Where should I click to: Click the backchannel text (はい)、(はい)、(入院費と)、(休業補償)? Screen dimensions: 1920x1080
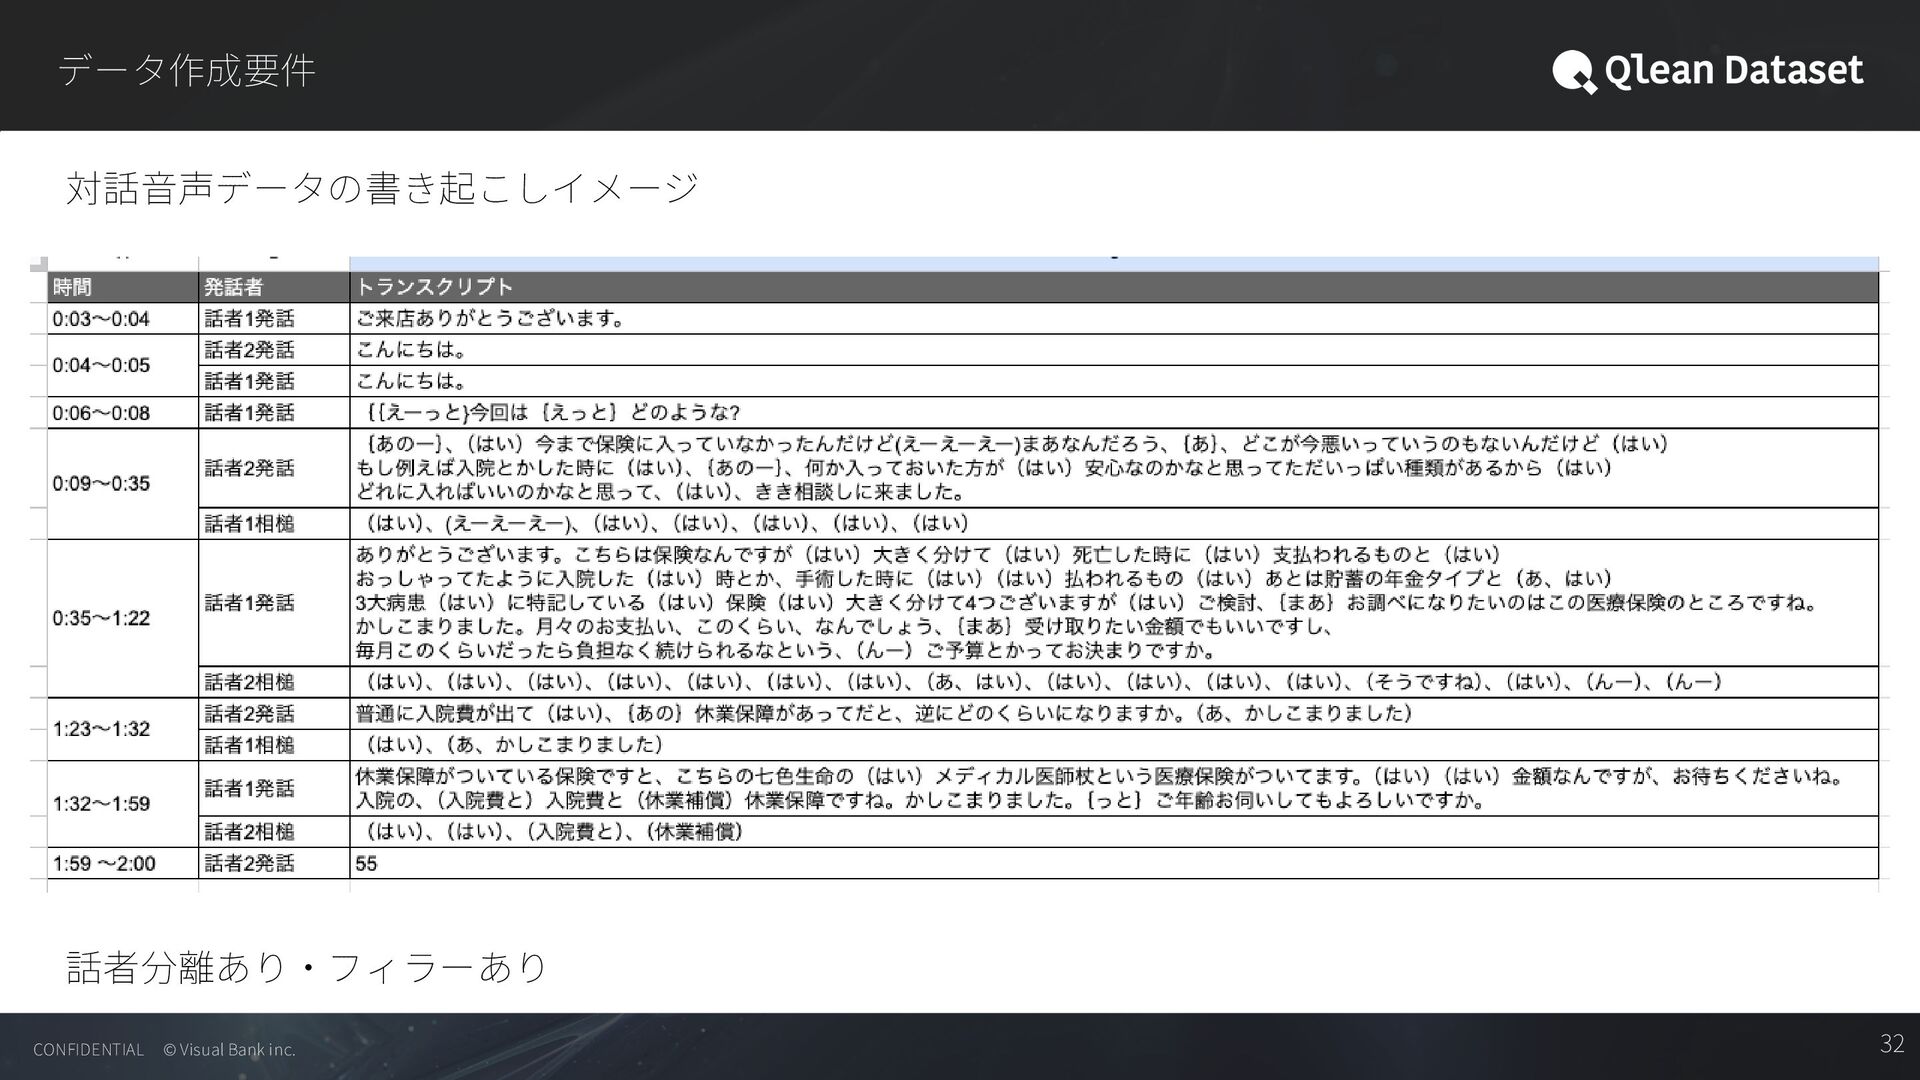(x=555, y=832)
